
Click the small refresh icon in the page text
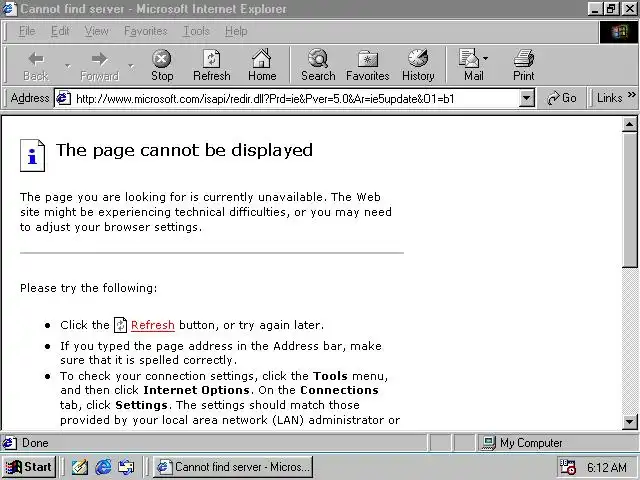tap(120, 325)
